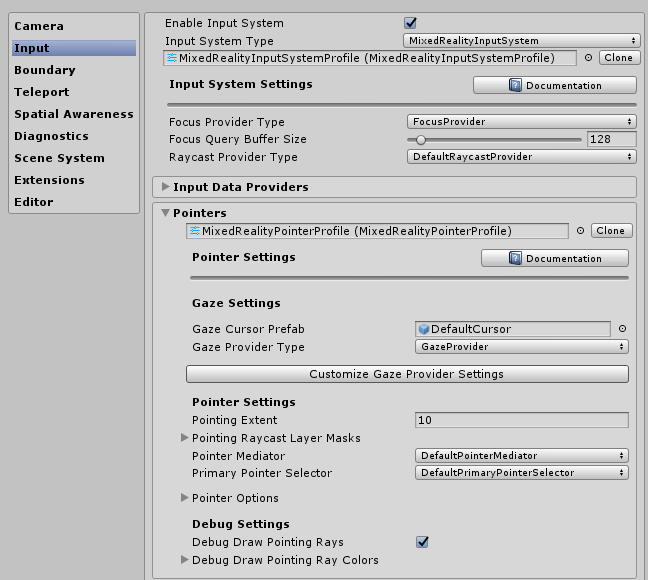Clone the MixedRealityInputSystemProfile
The height and width of the screenshot is (580, 648).
(619, 58)
